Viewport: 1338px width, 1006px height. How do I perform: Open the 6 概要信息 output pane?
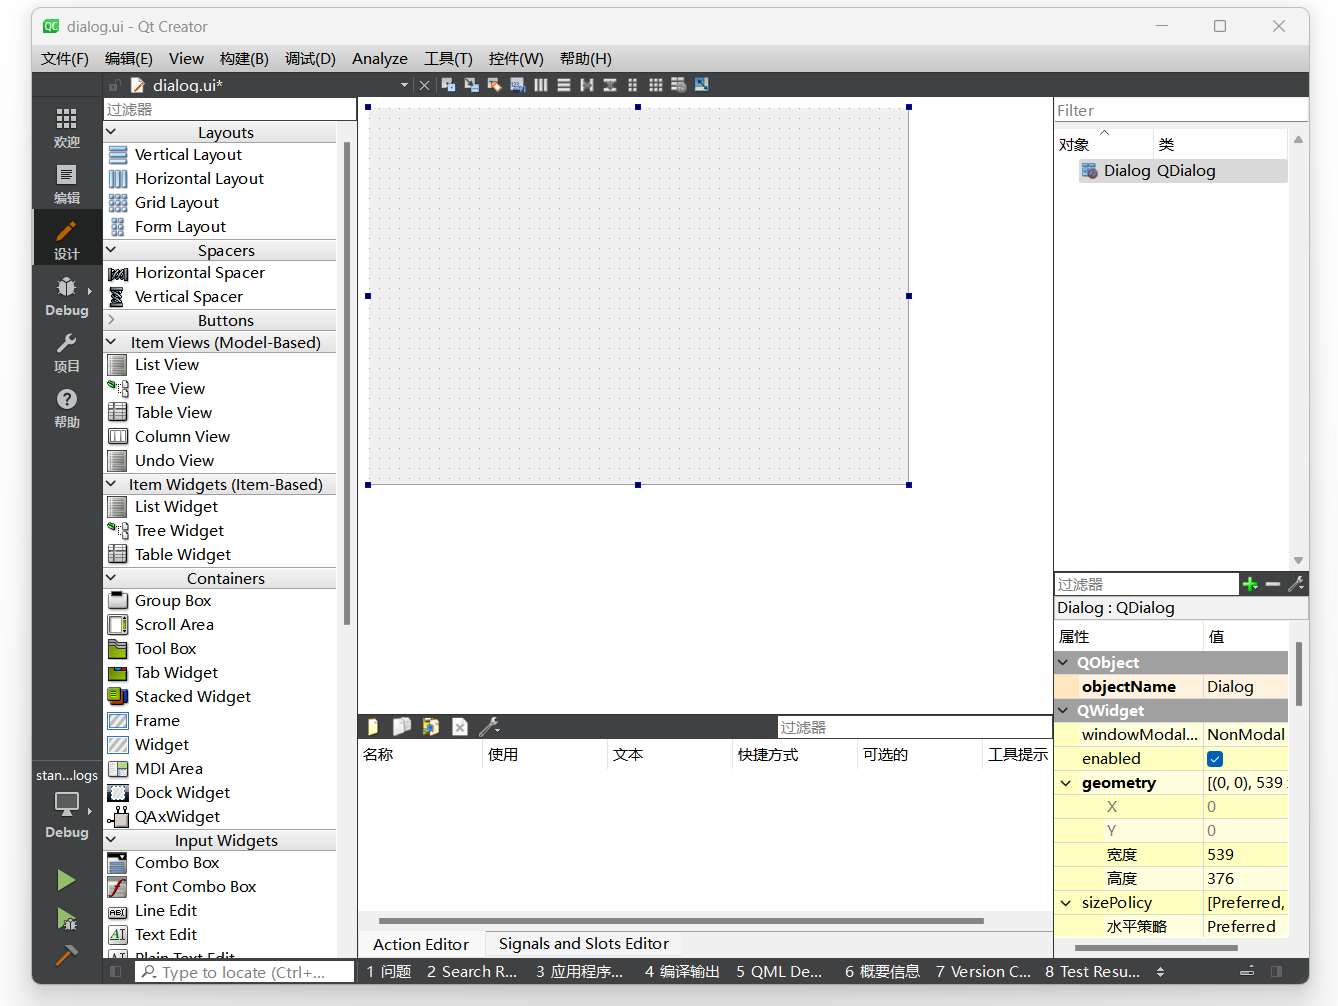click(882, 971)
